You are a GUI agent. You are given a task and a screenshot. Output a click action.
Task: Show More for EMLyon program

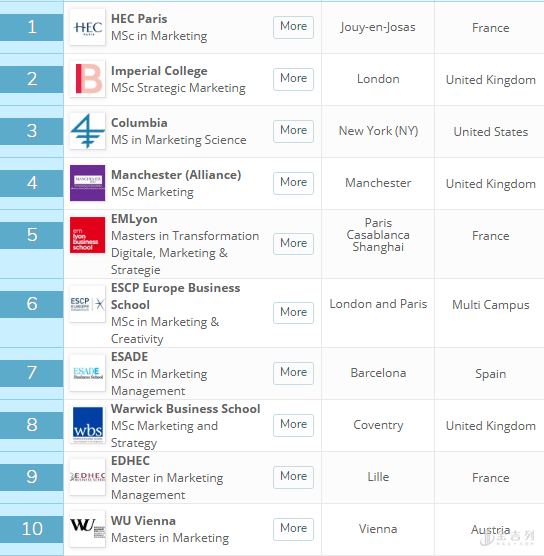[293, 244]
